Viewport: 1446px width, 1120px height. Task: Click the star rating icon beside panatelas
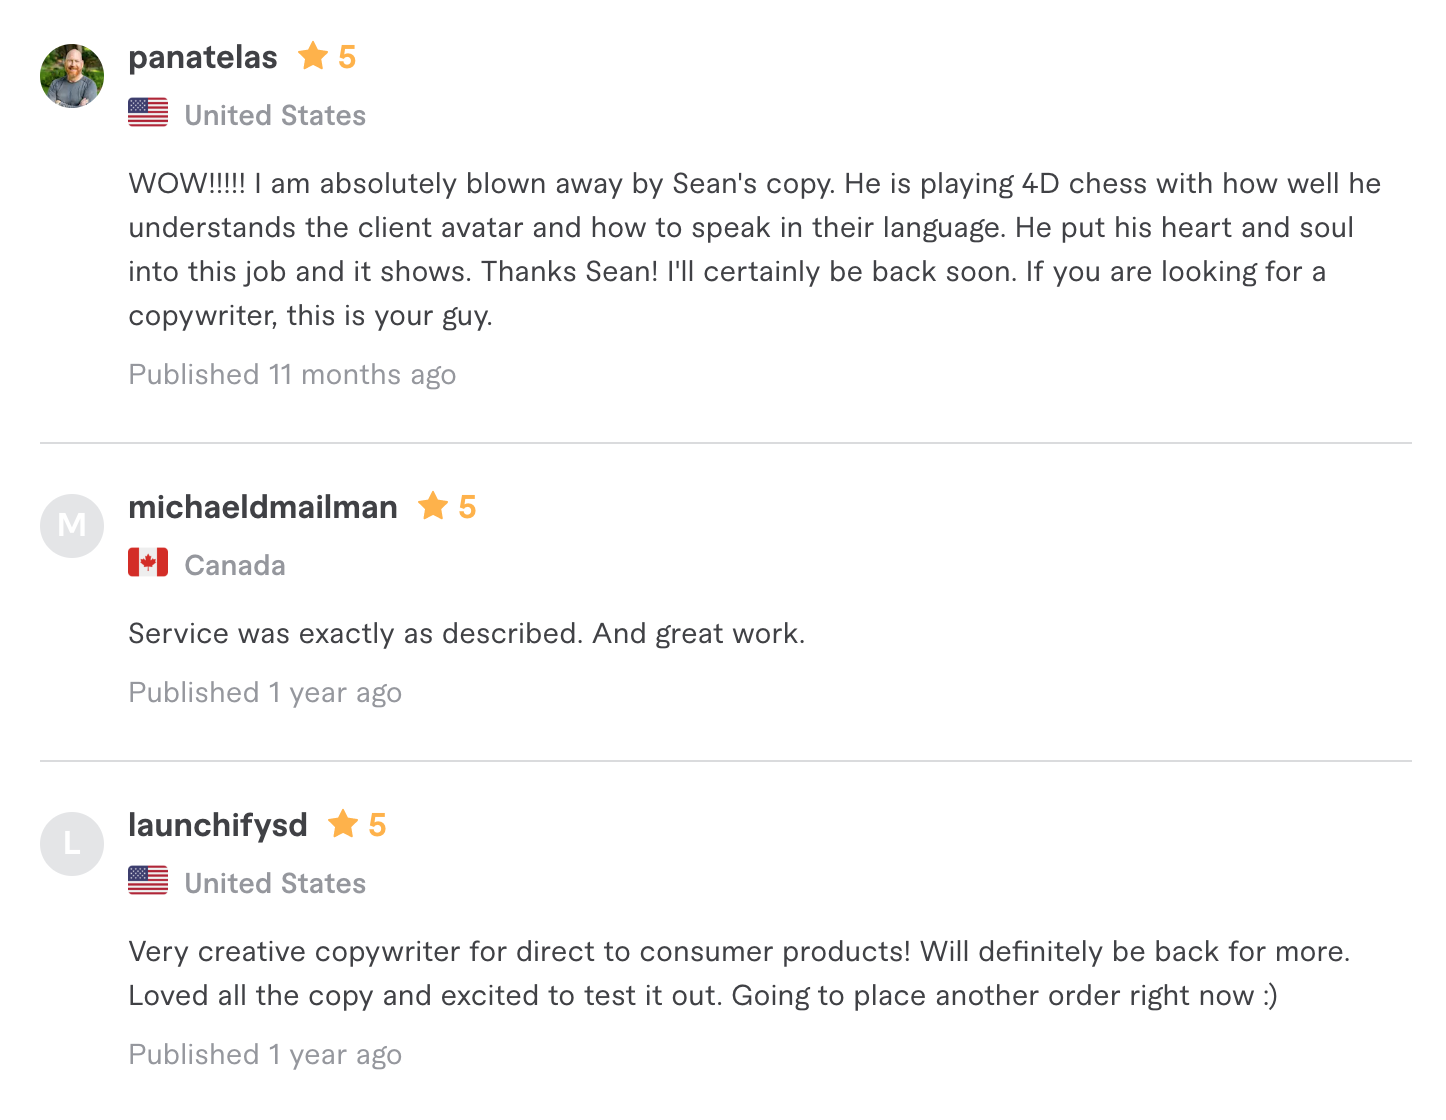[x=313, y=56]
